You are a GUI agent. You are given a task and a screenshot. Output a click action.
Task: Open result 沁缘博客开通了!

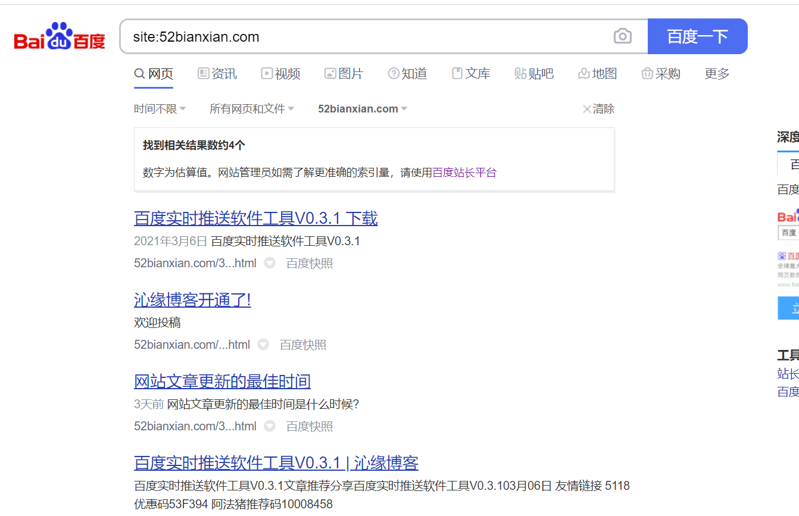192,300
